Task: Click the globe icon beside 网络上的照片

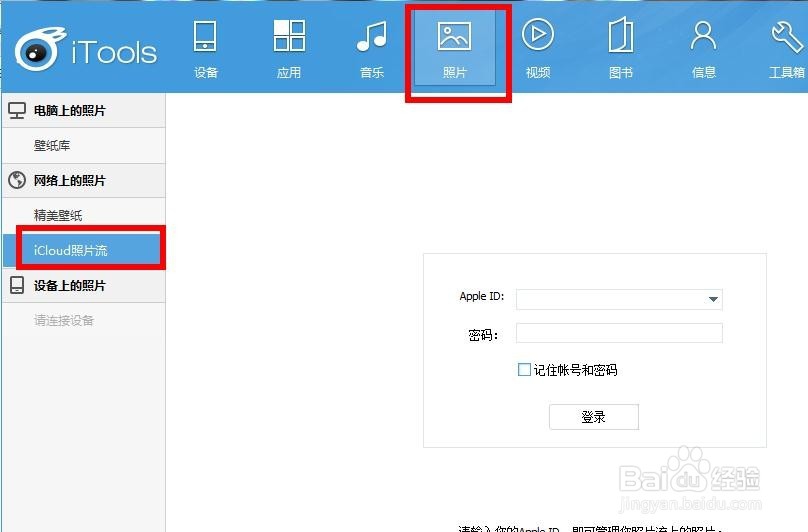Action: 17,180
